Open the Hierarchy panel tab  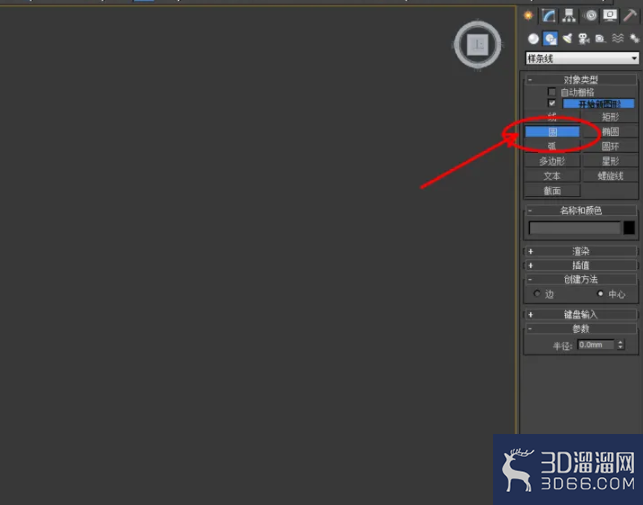[569, 16]
